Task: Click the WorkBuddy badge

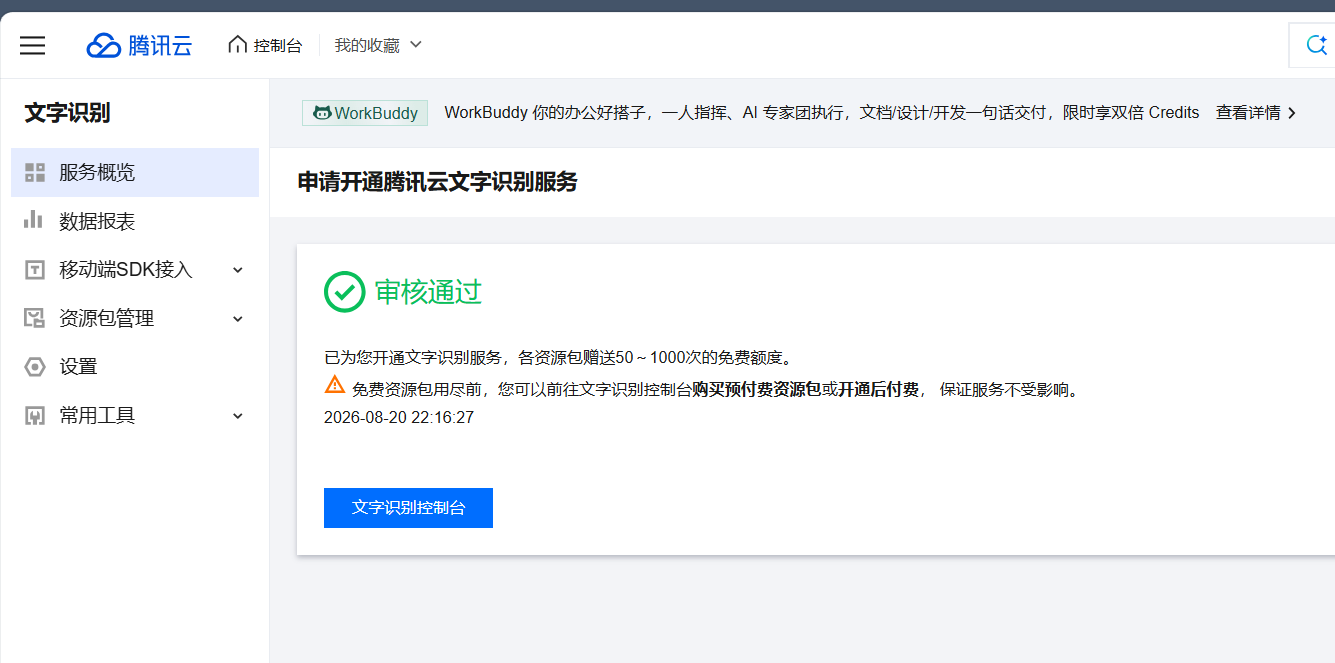Action: point(365,113)
